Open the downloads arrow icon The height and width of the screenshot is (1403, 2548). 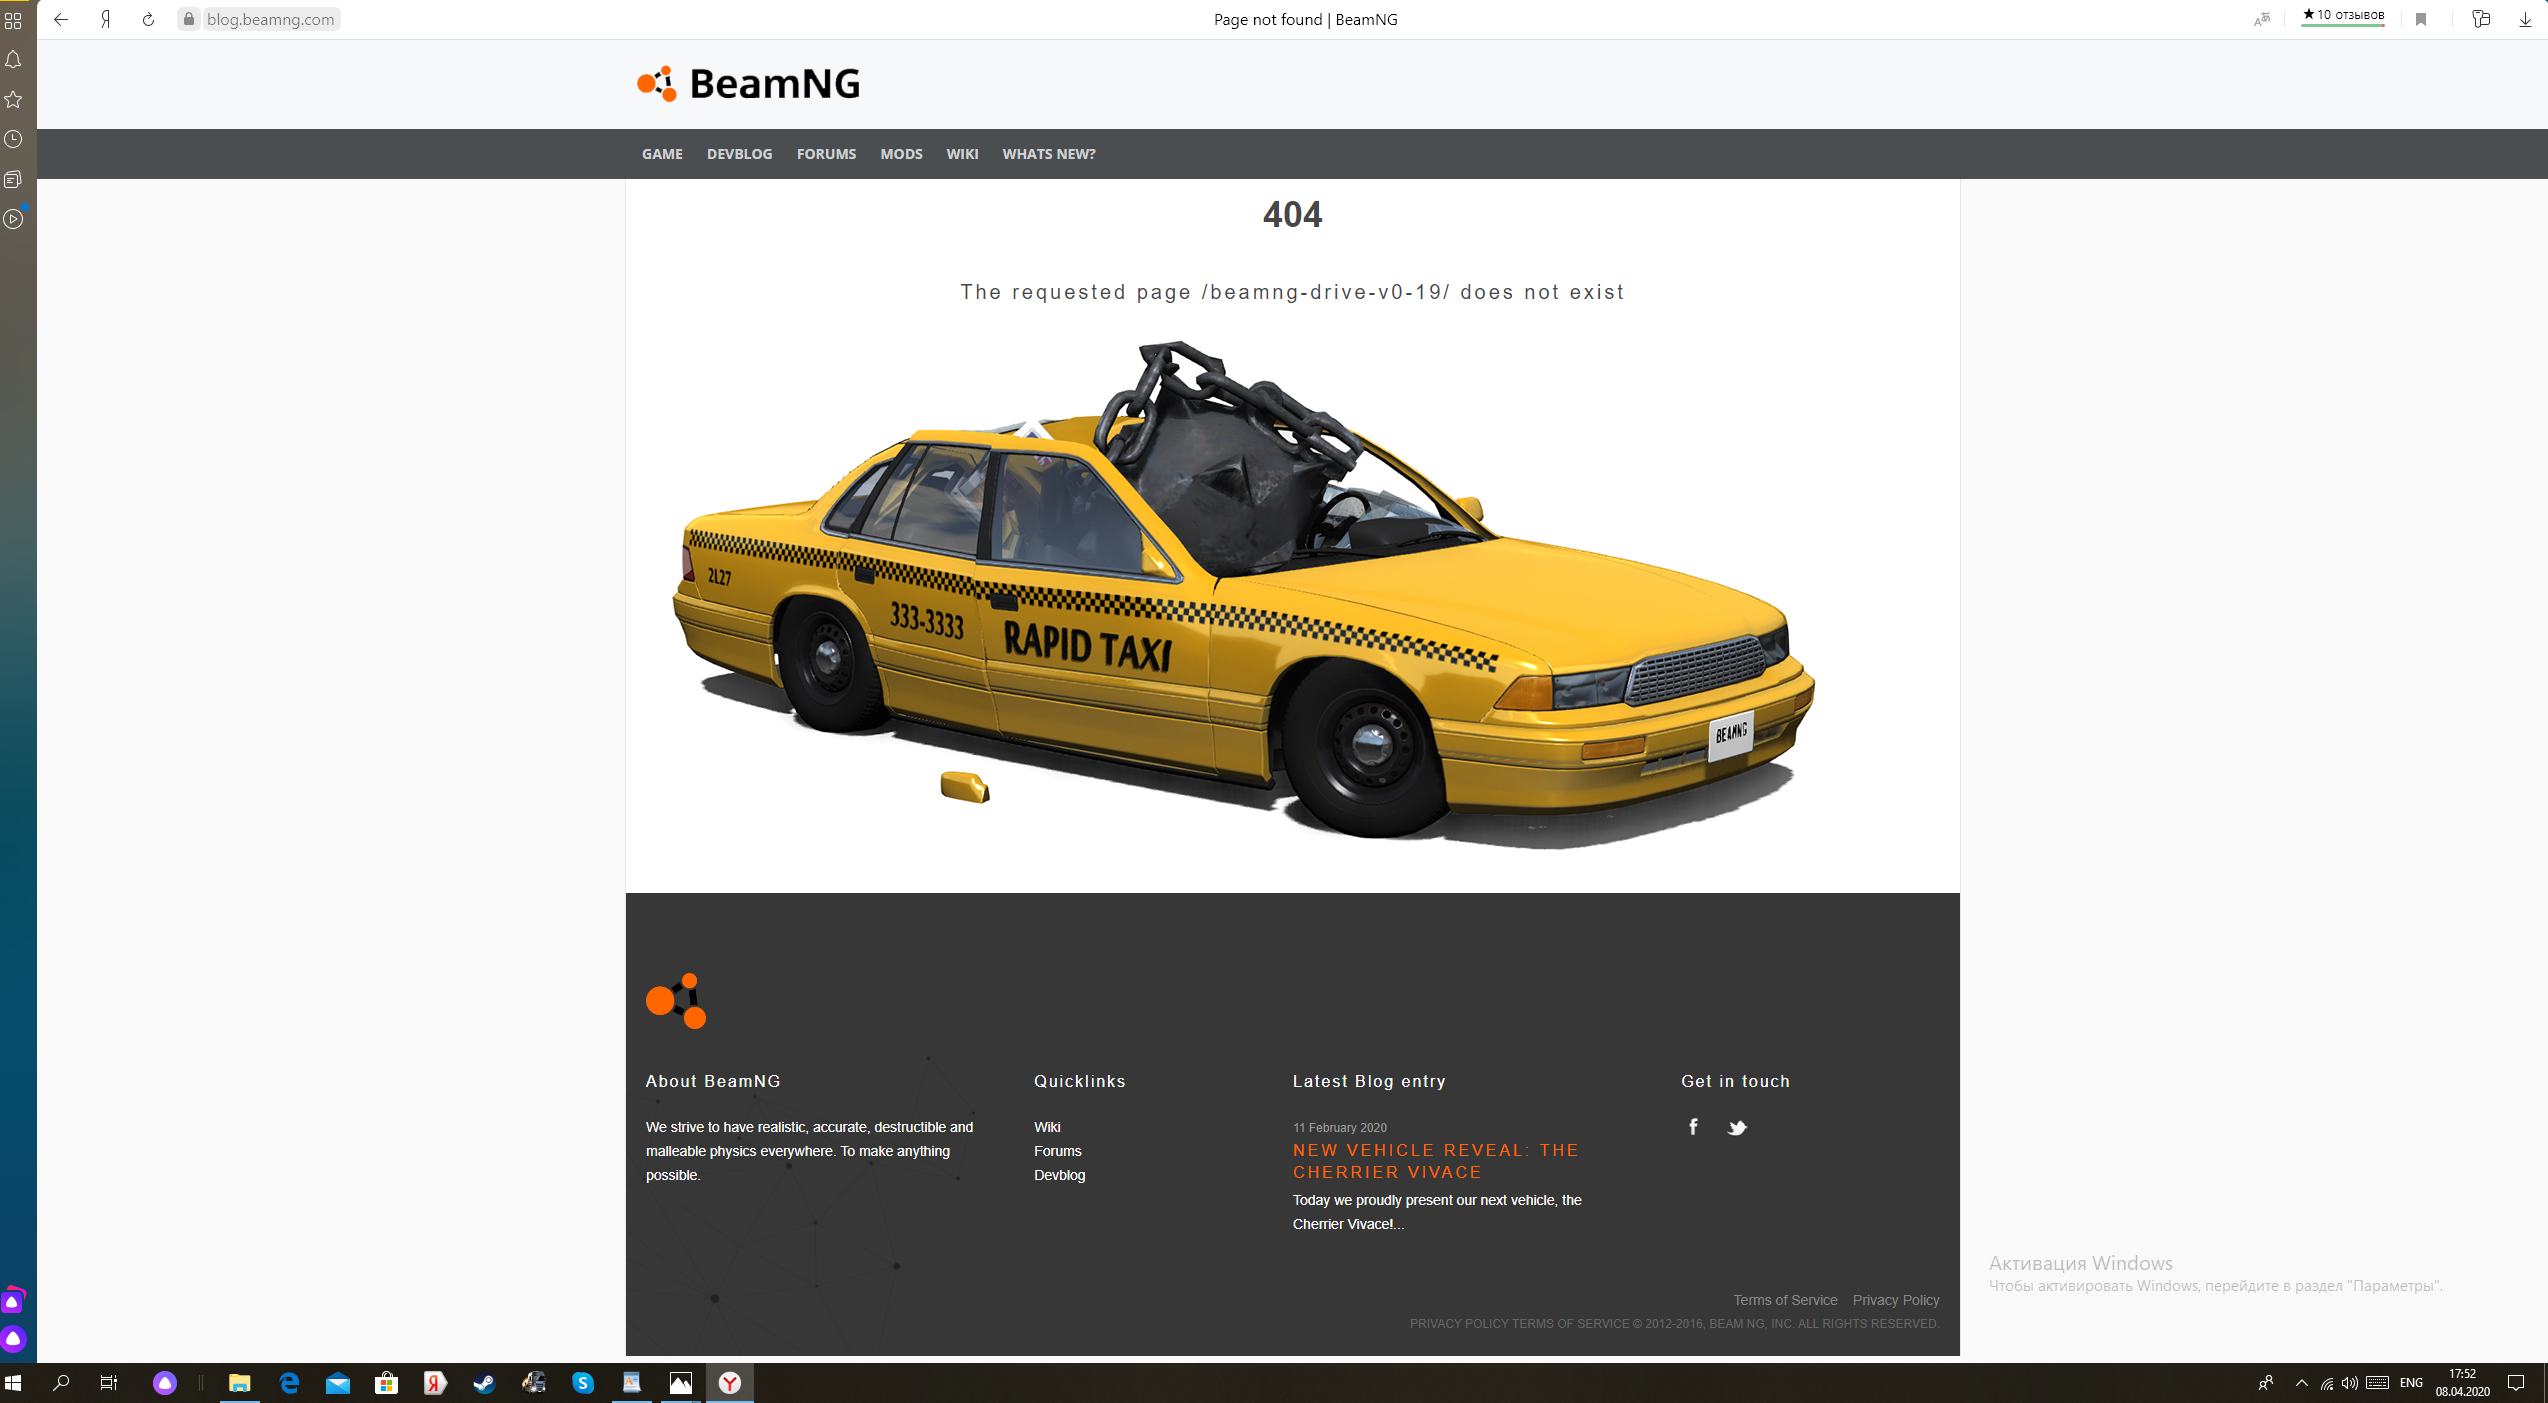(x=2524, y=19)
